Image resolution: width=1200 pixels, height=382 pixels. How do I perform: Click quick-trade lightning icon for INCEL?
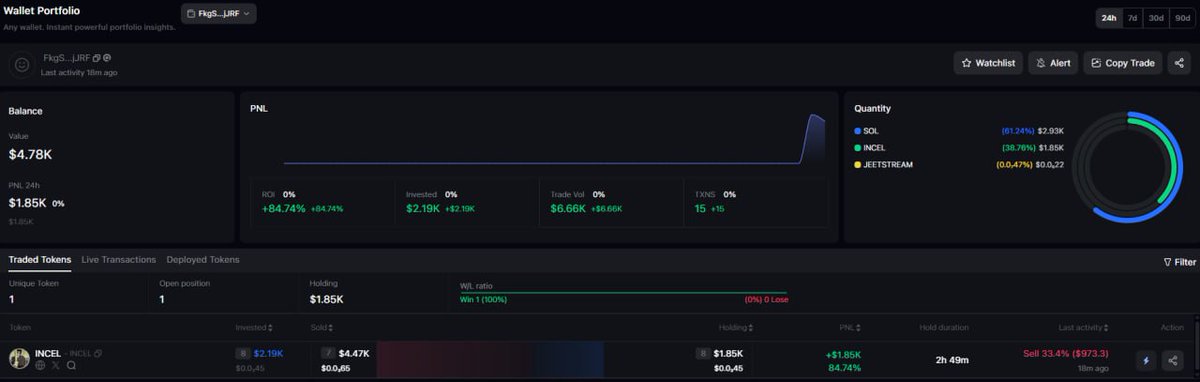[1146, 360]
